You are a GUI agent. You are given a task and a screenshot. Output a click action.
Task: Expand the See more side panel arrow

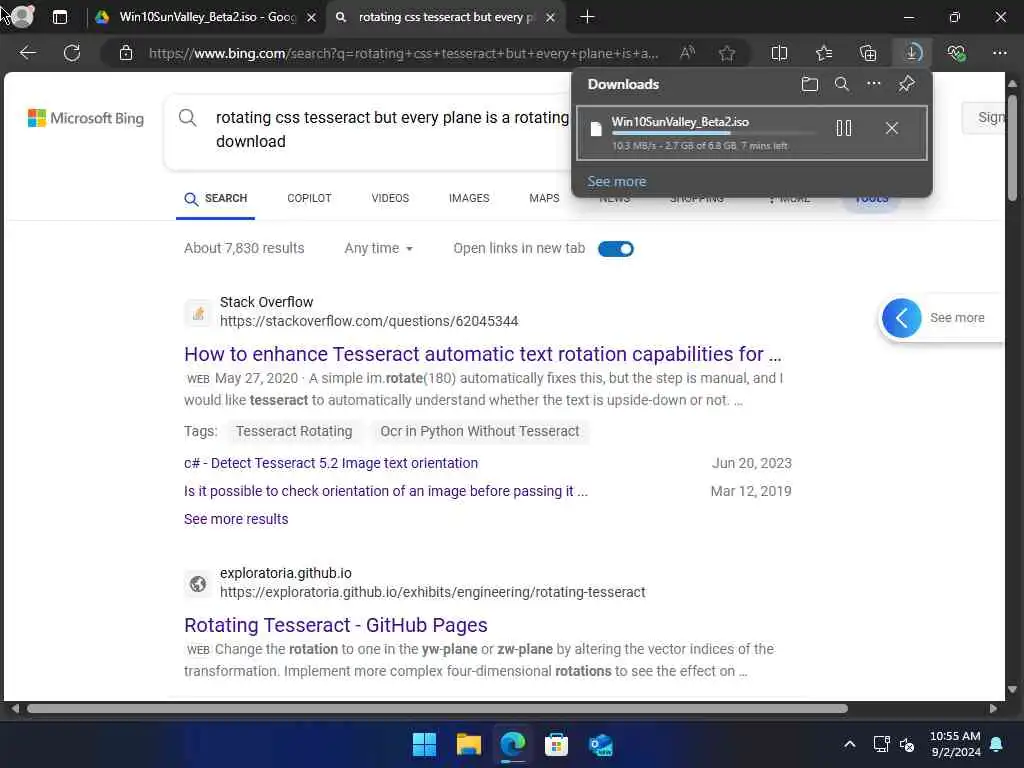point(901,318)
